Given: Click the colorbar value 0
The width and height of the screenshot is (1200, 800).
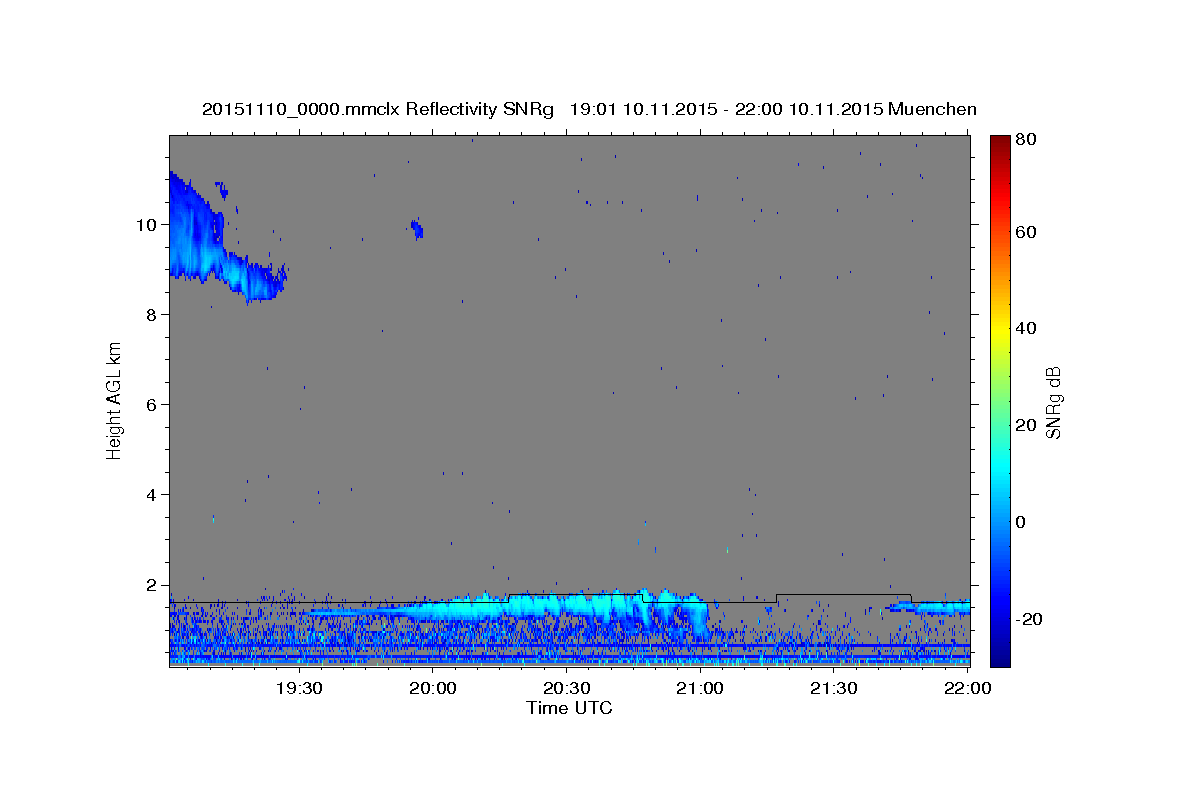Looking at the screenshot, I should pos(1020,522).
